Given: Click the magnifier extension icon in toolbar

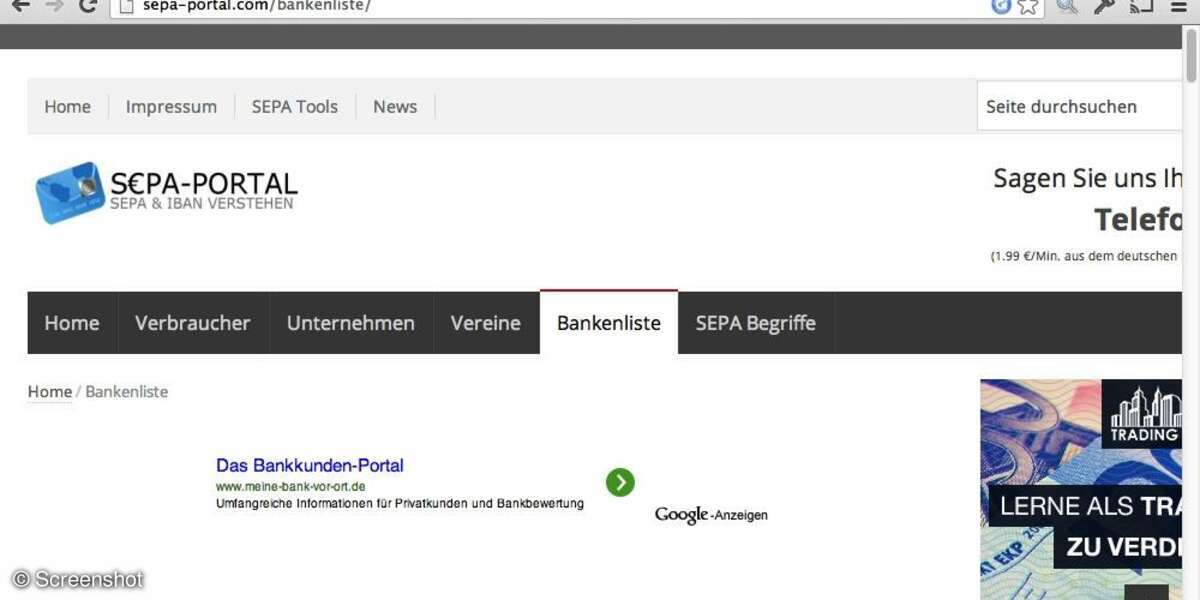Looking at the screenshot, I should [1067, 6].
